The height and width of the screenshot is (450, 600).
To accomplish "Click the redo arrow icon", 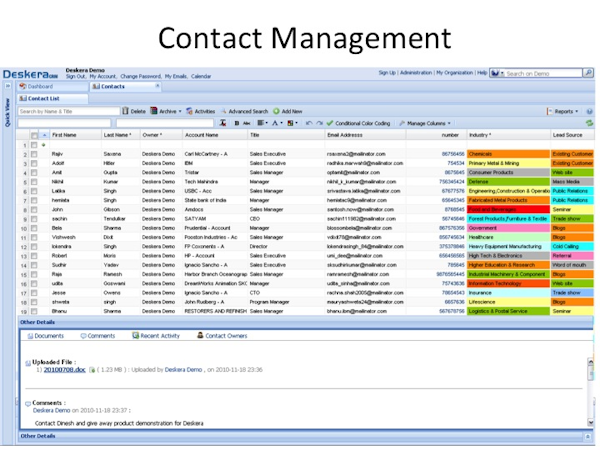I will 319,123.
